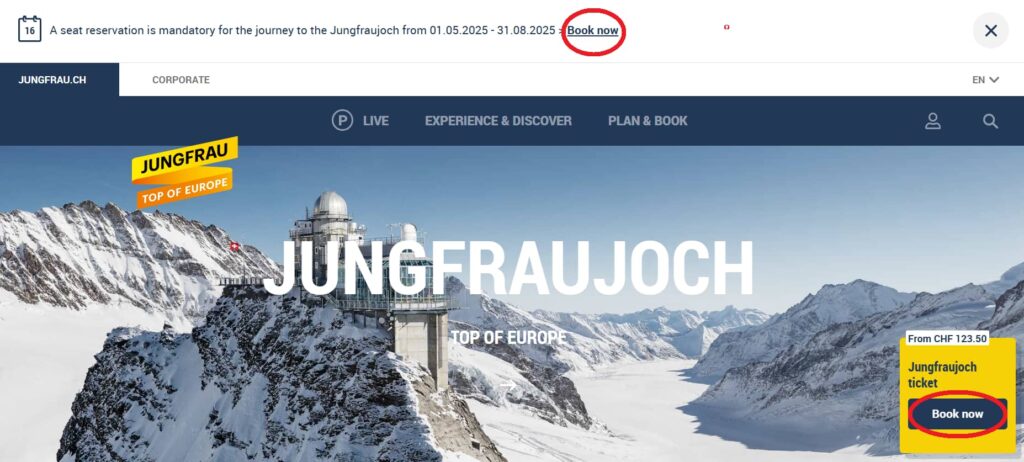Open the LIVE menu item
This screenshot has height=462, width=1024.
[x=376, y=121]
